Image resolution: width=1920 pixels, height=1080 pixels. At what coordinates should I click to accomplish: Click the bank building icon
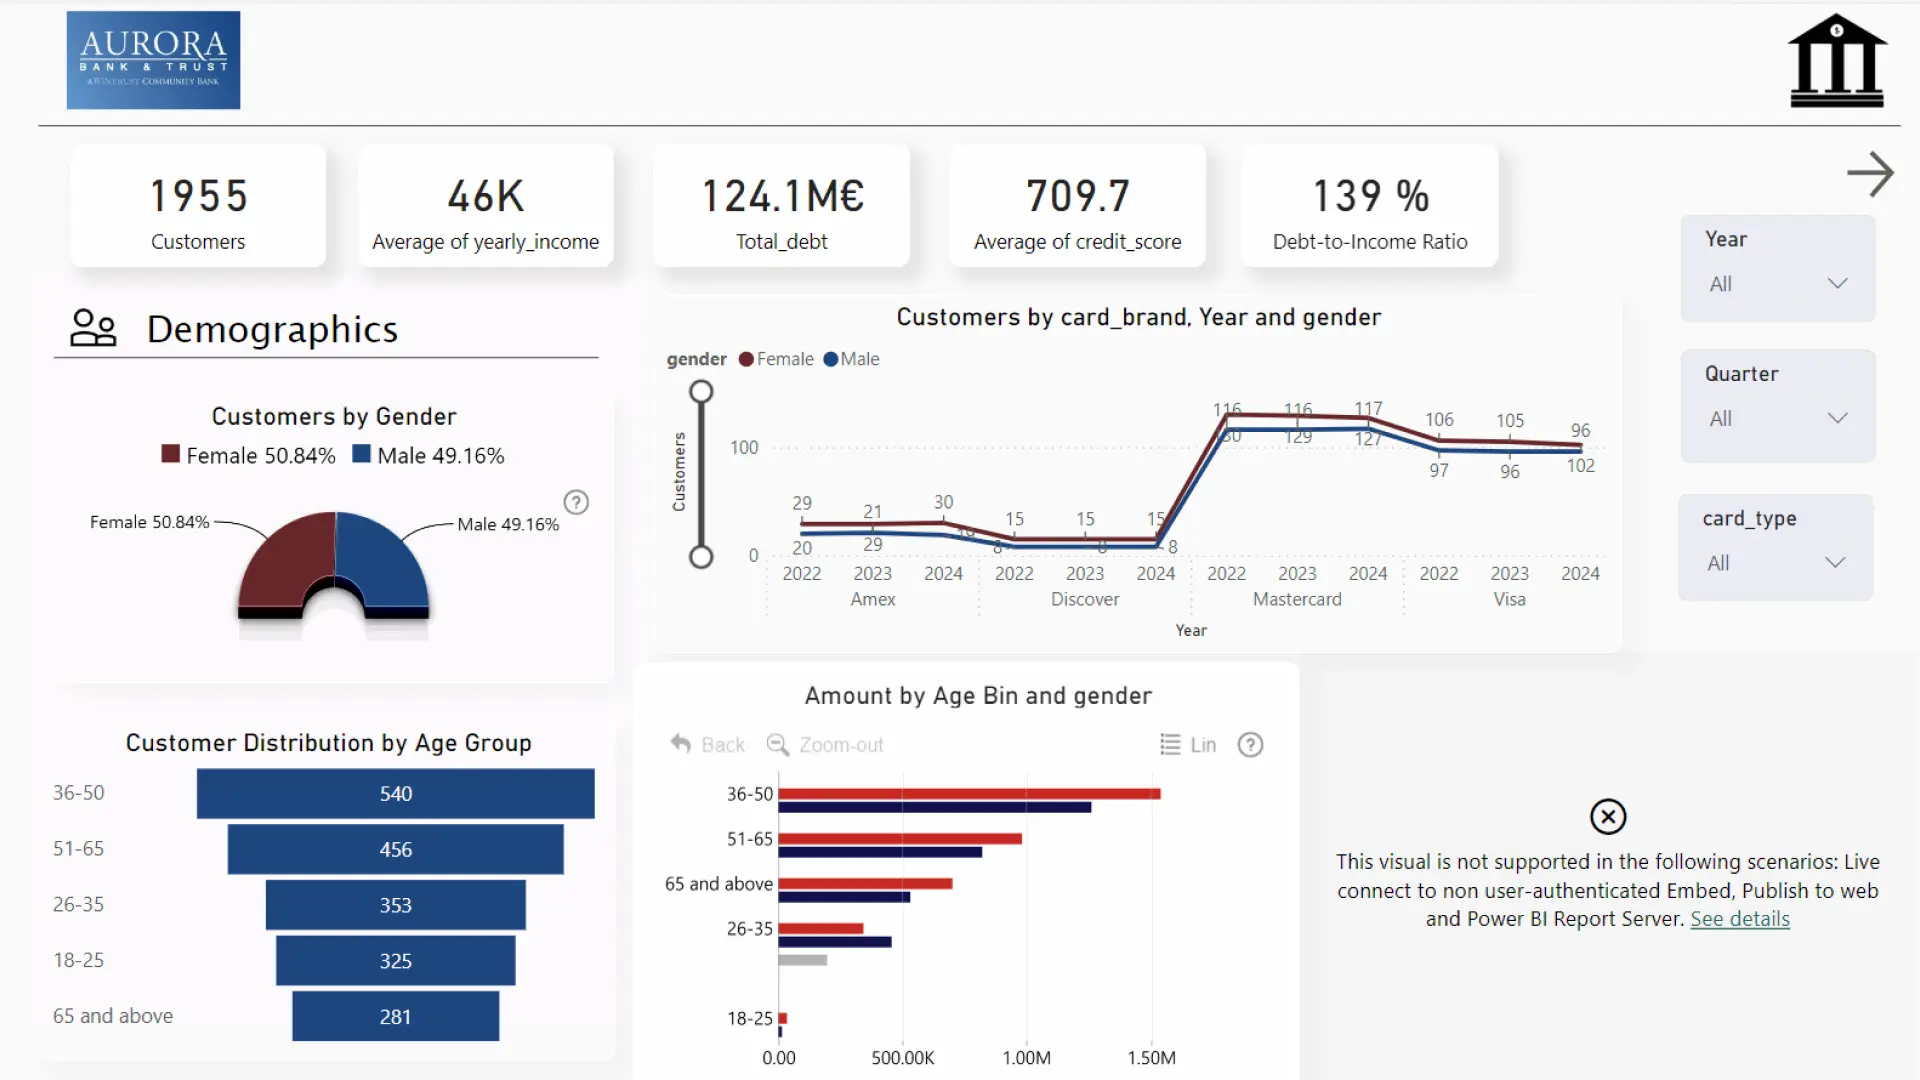point(1837,60)
